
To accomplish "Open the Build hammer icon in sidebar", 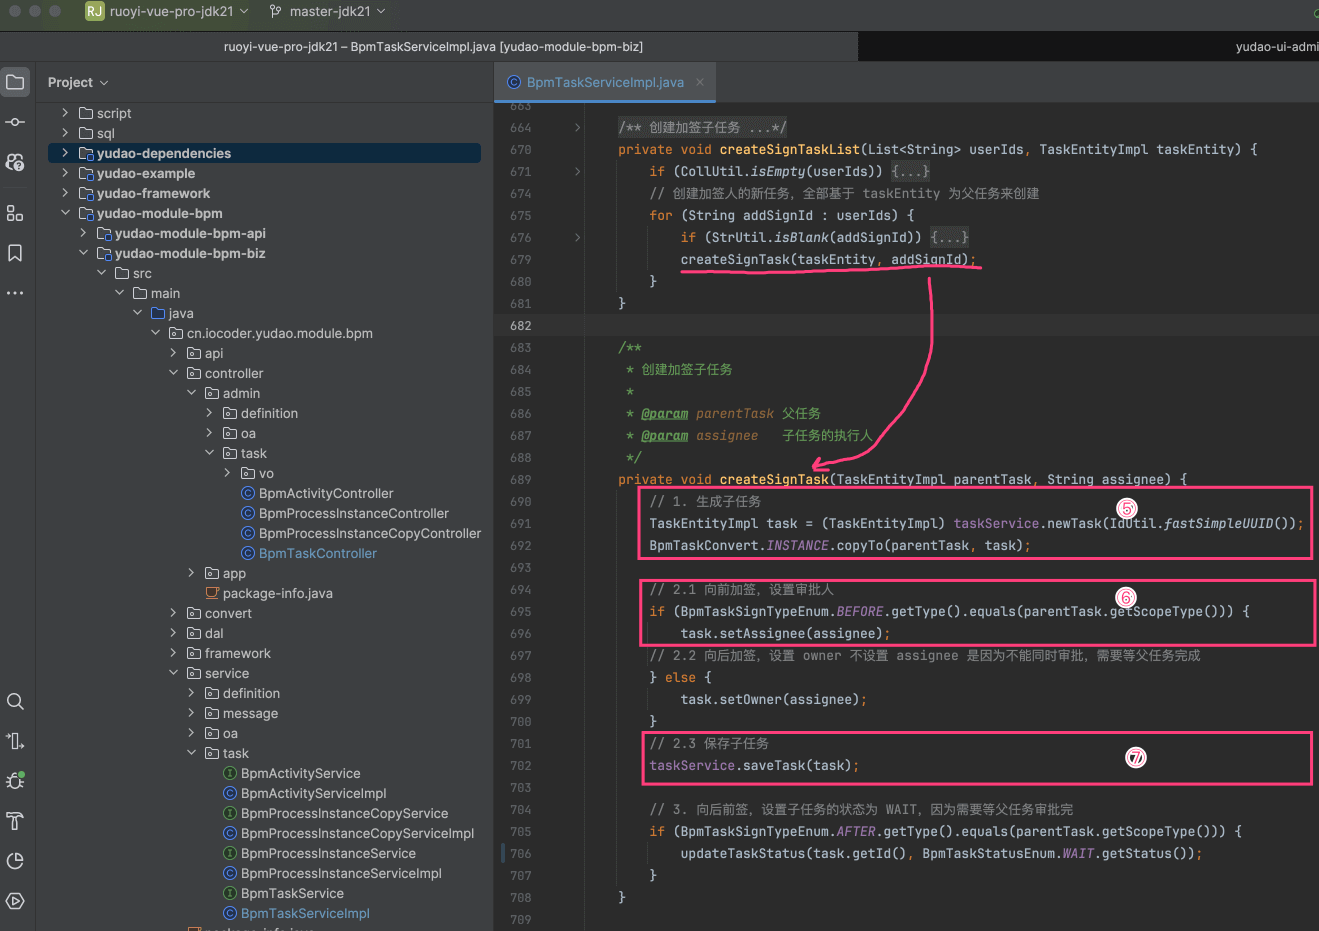I will 15,821.
